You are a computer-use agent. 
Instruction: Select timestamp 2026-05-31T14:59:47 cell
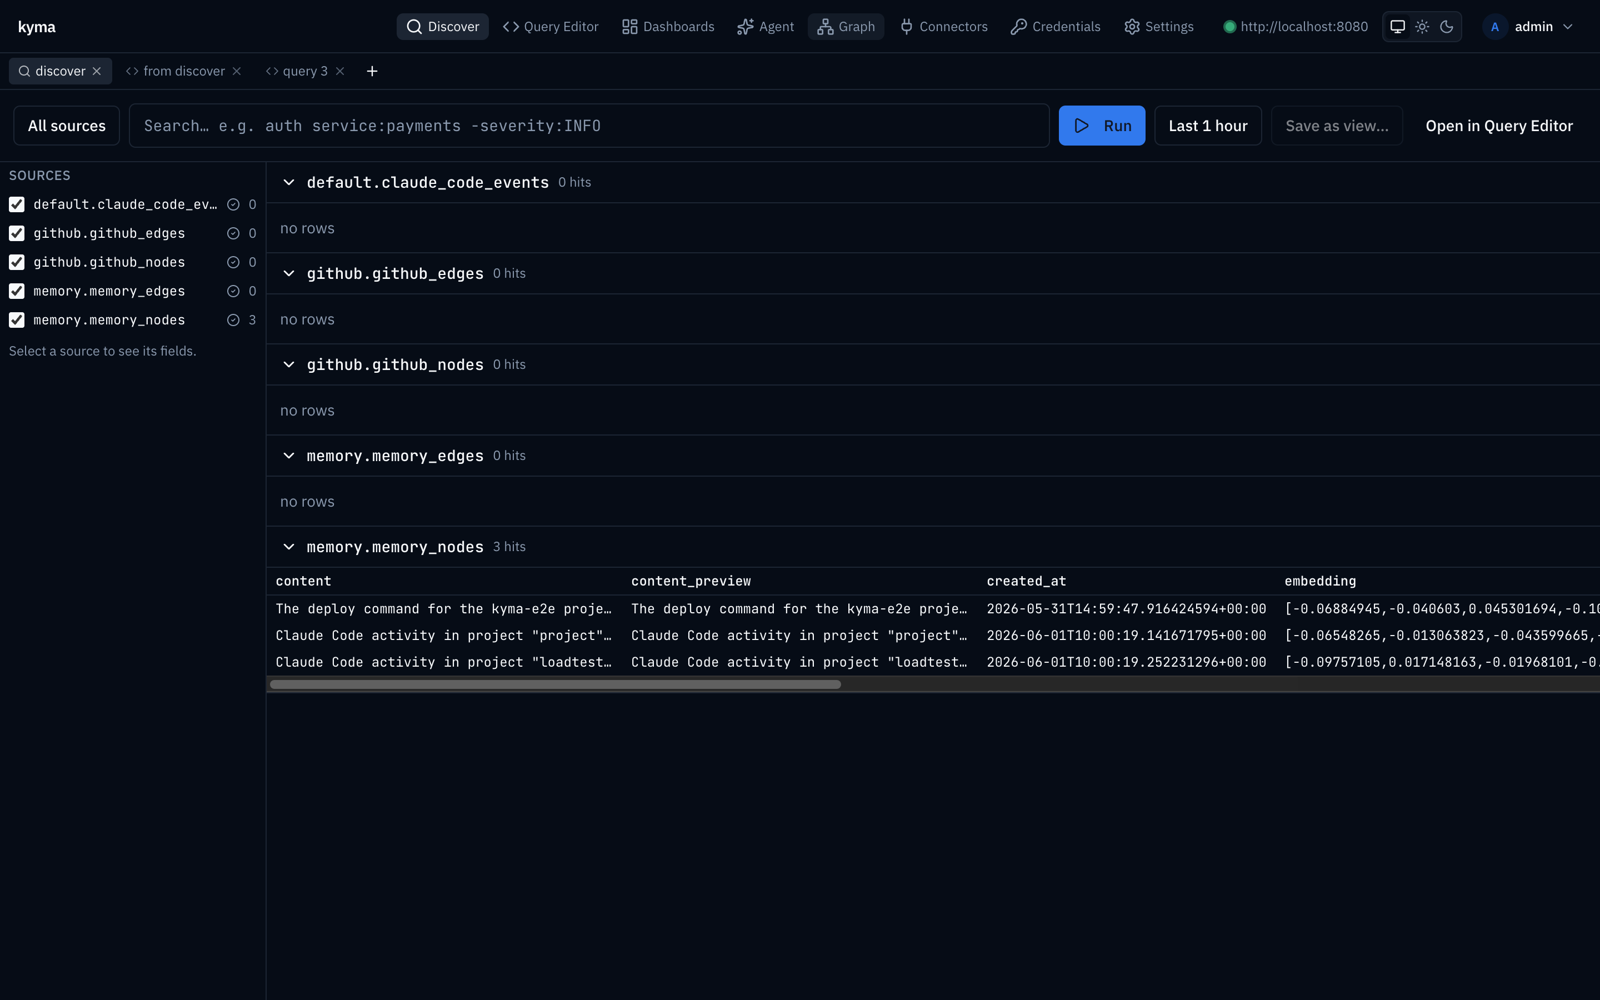1126,609
